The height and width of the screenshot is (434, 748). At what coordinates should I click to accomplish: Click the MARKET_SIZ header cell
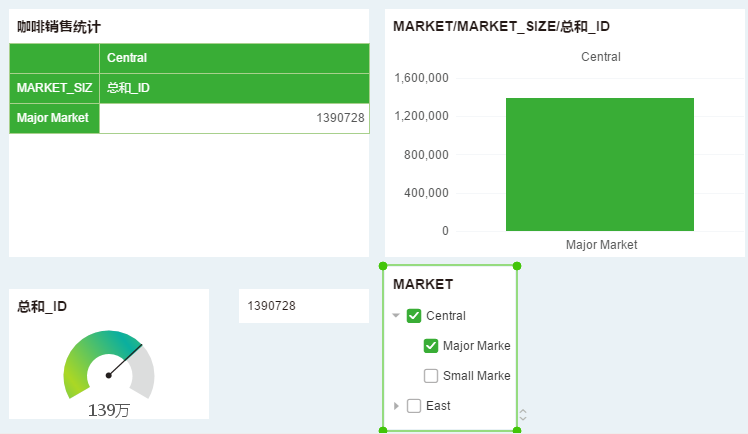coord(55,88)
